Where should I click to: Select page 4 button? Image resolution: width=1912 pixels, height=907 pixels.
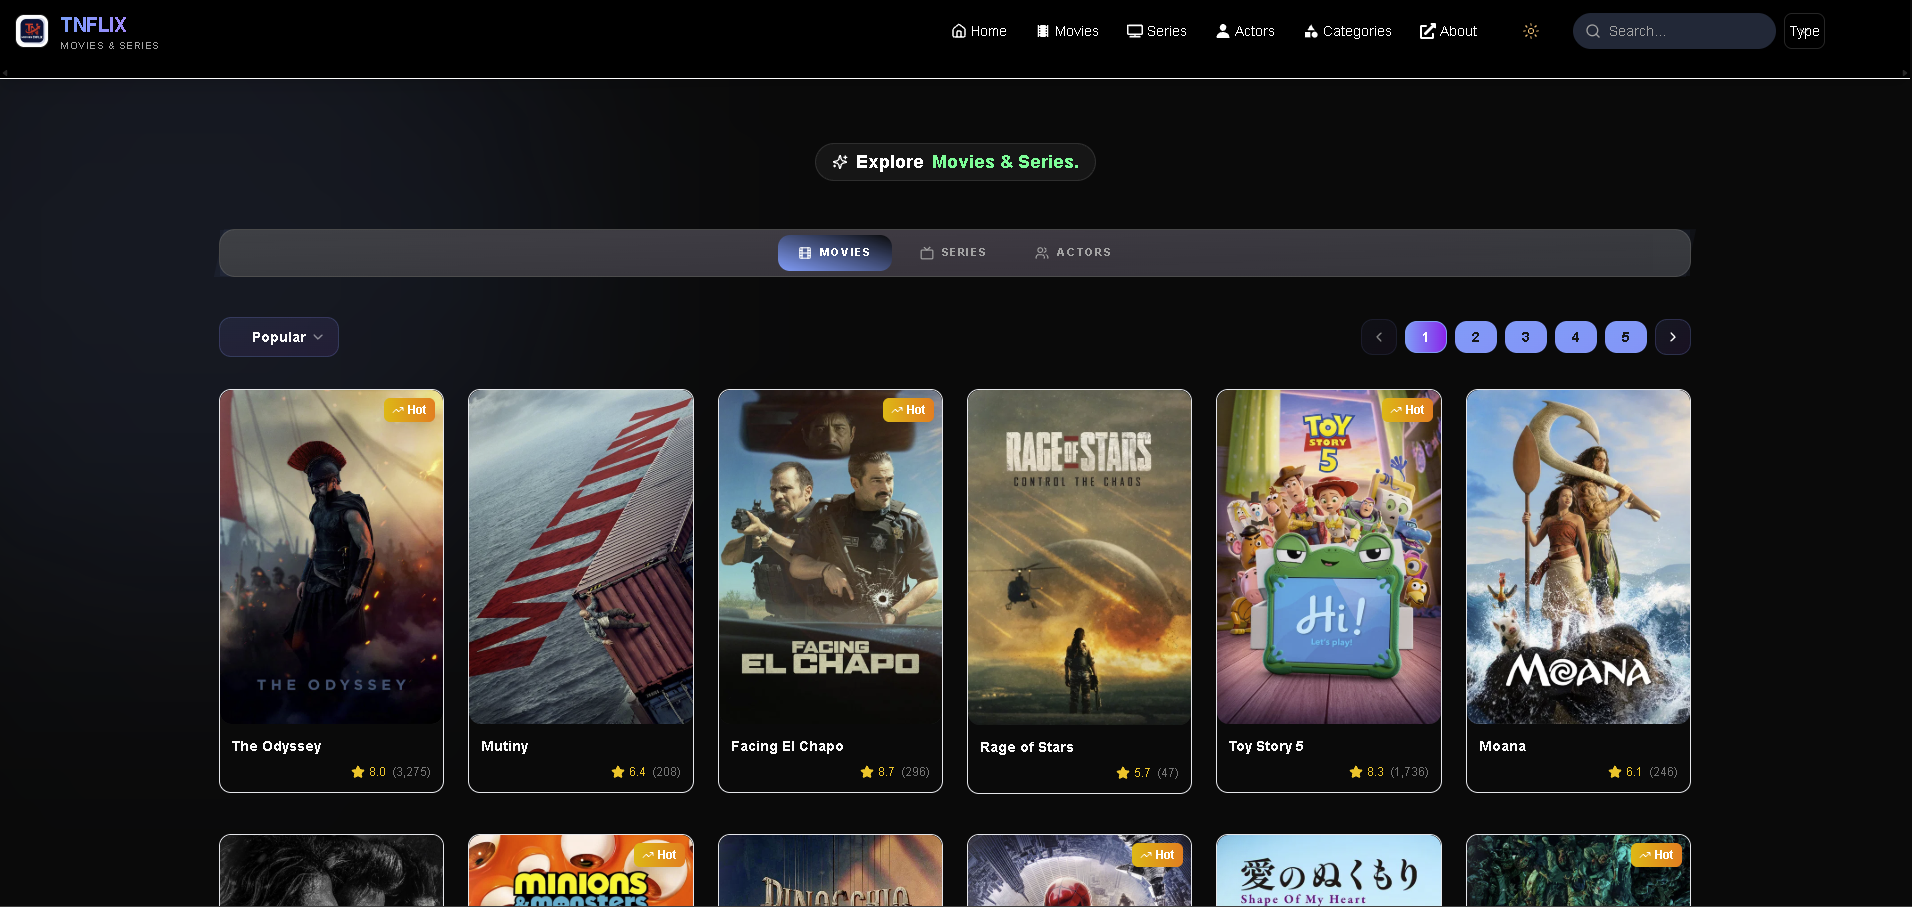pyautogui.click(x=1576, y=337)
